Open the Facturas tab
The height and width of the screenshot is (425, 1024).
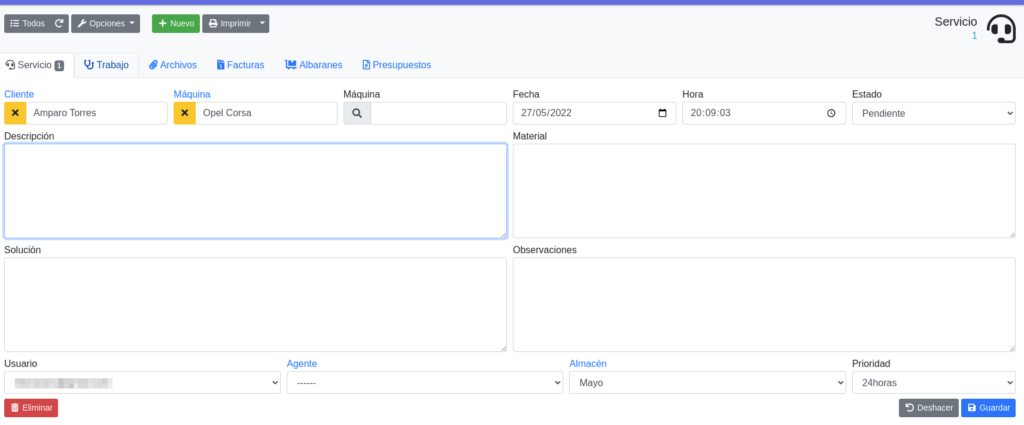click(240, 65)
